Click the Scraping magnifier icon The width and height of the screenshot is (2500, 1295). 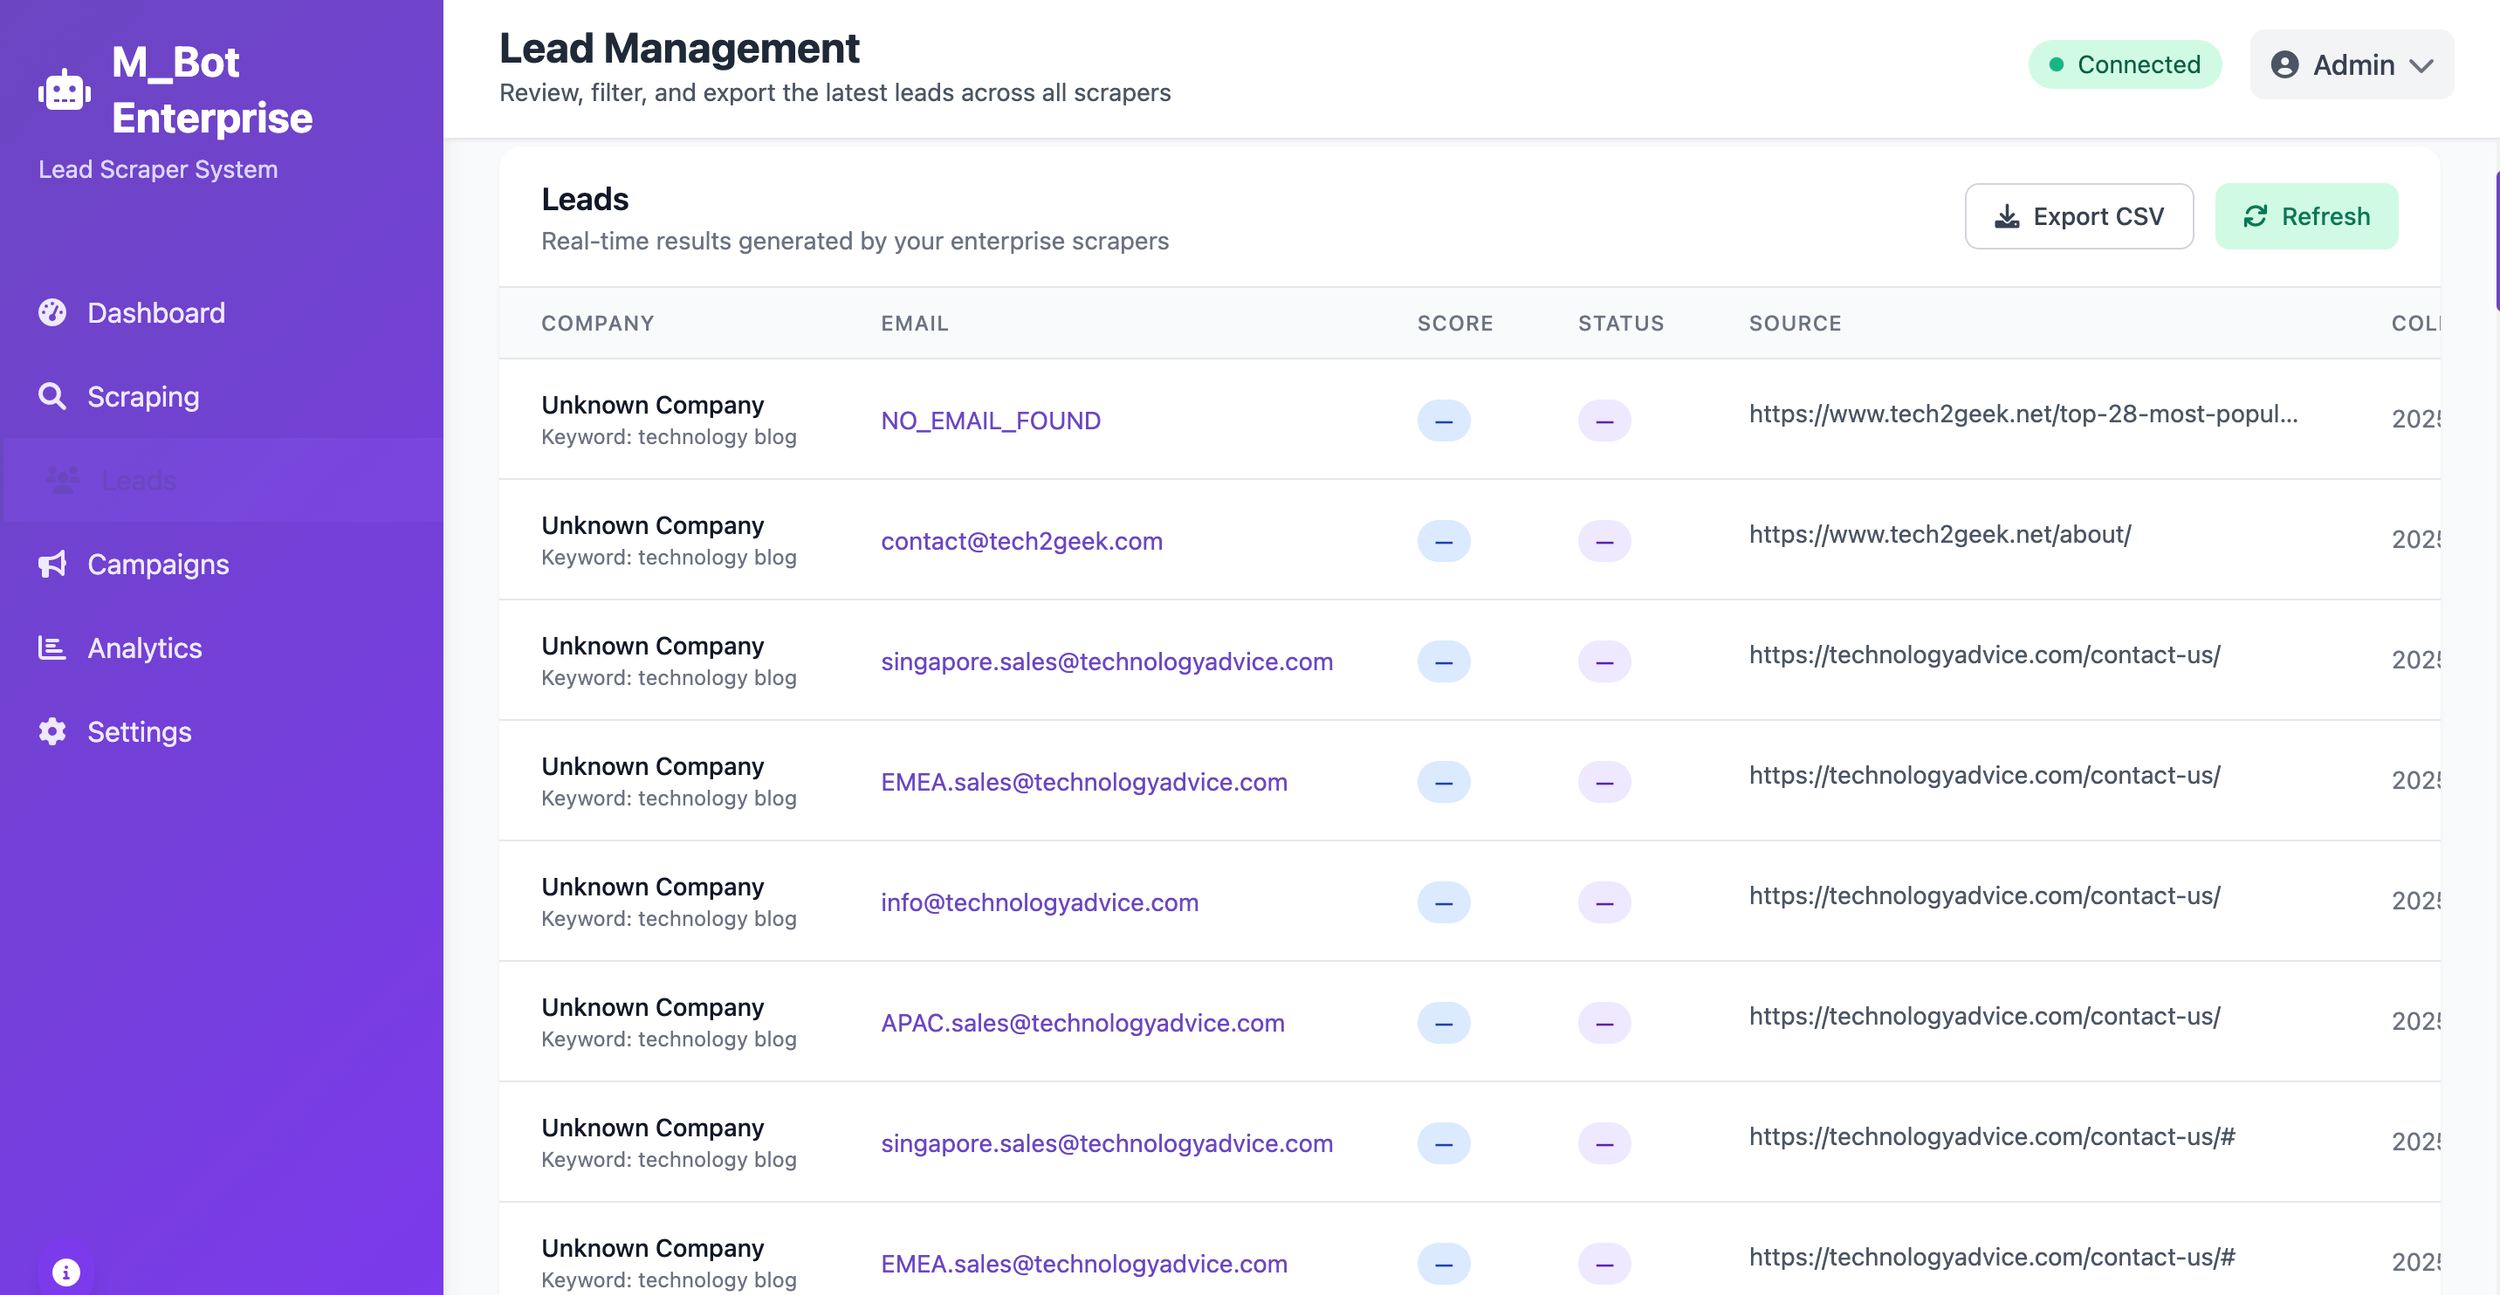(x=52, y=397)
